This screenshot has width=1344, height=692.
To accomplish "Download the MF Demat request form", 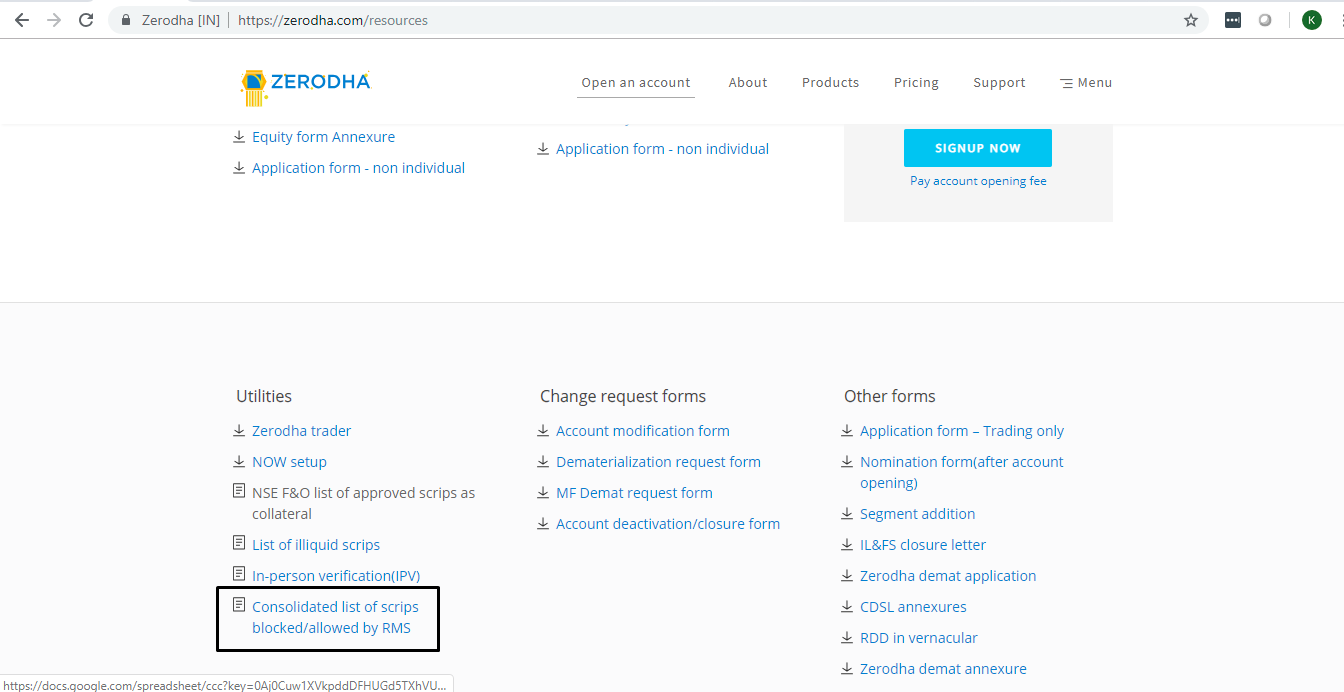I will click(x=634, y=493).
